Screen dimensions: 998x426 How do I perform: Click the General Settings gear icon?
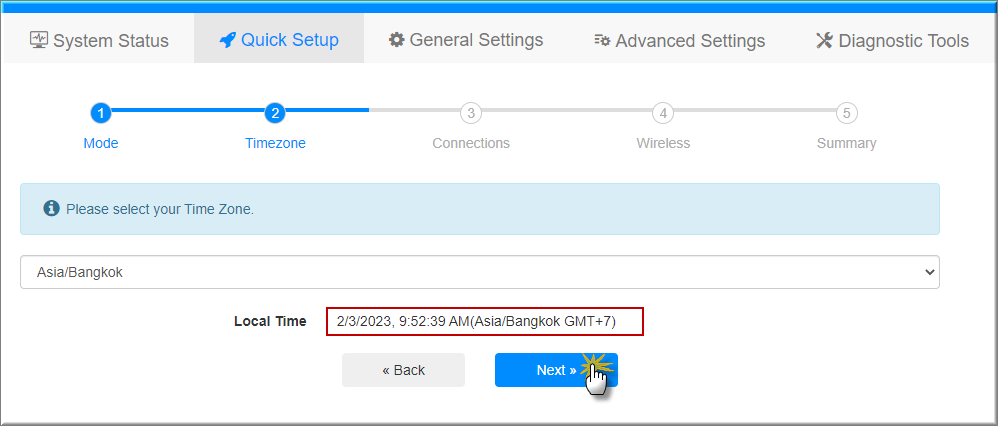pos(397,40)
